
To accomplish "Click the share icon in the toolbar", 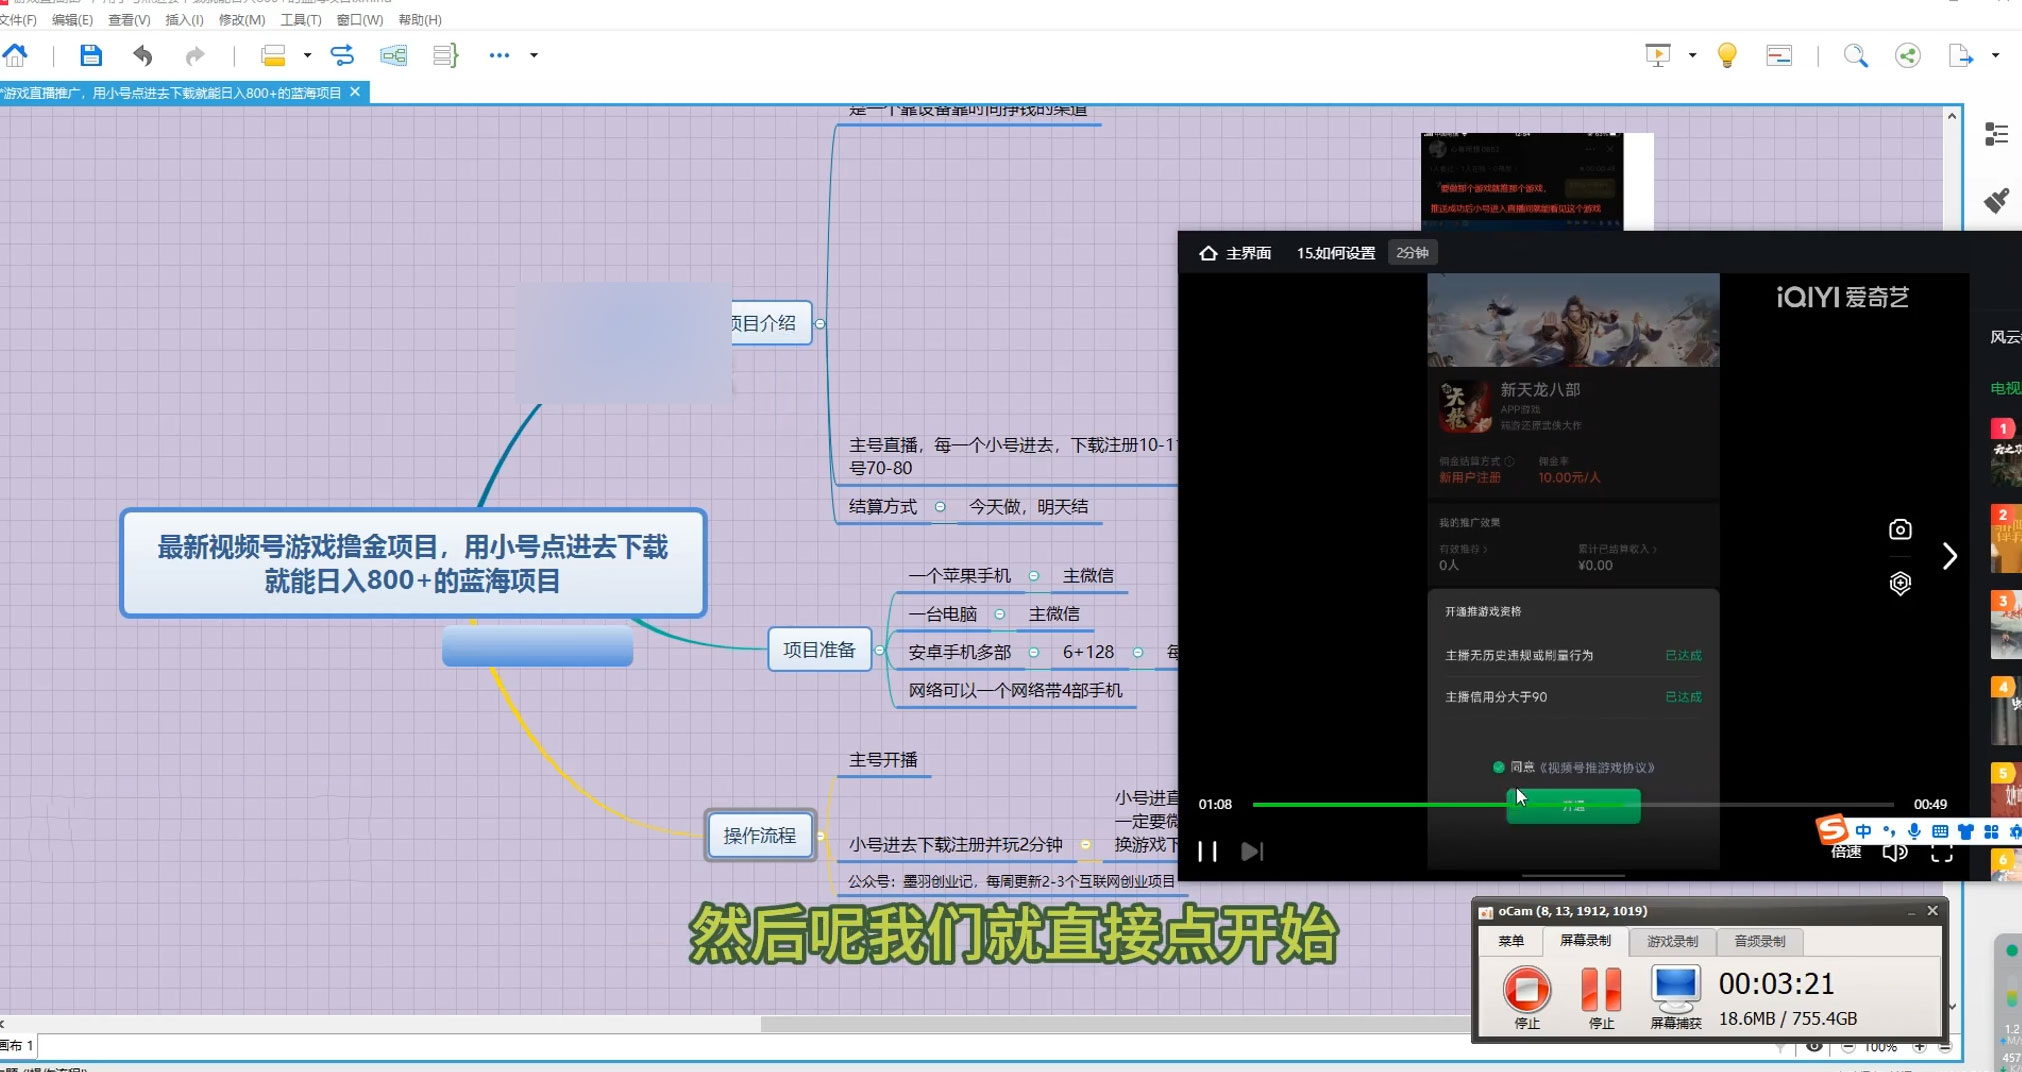I will point(1908,55).
